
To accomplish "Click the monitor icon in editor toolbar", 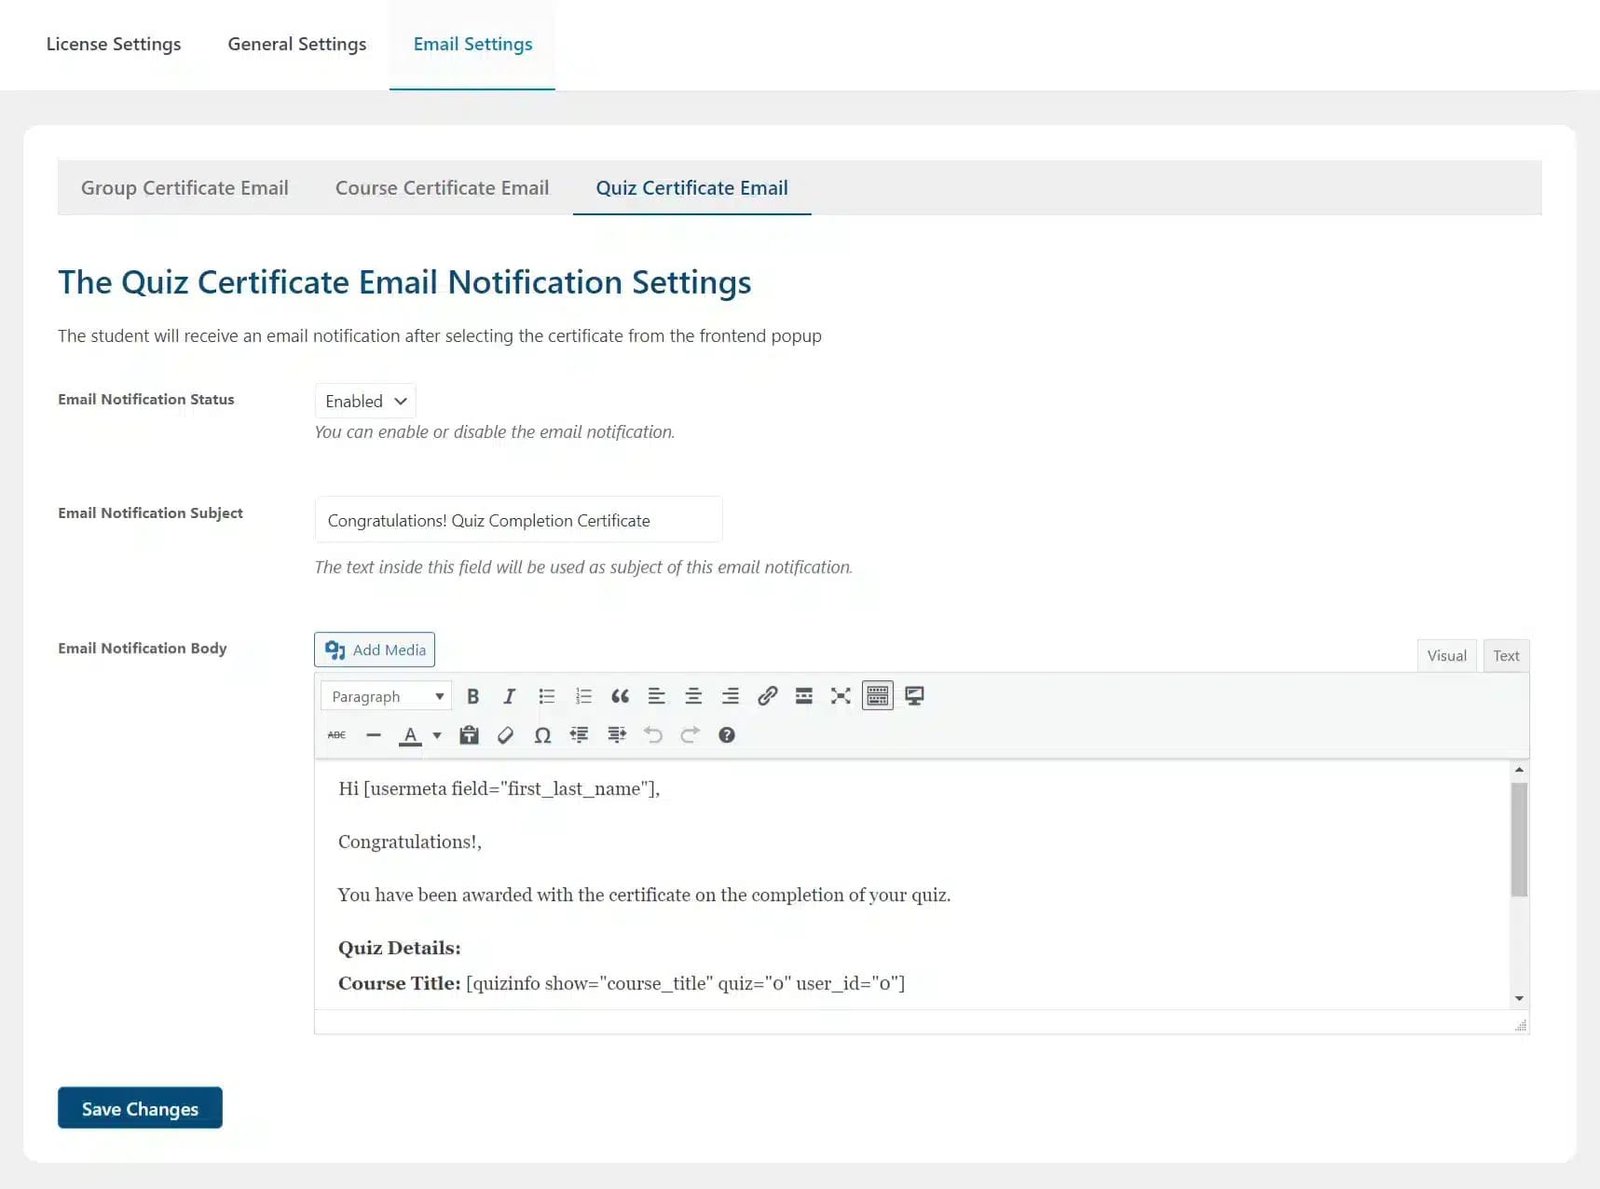I will (914, 696).
